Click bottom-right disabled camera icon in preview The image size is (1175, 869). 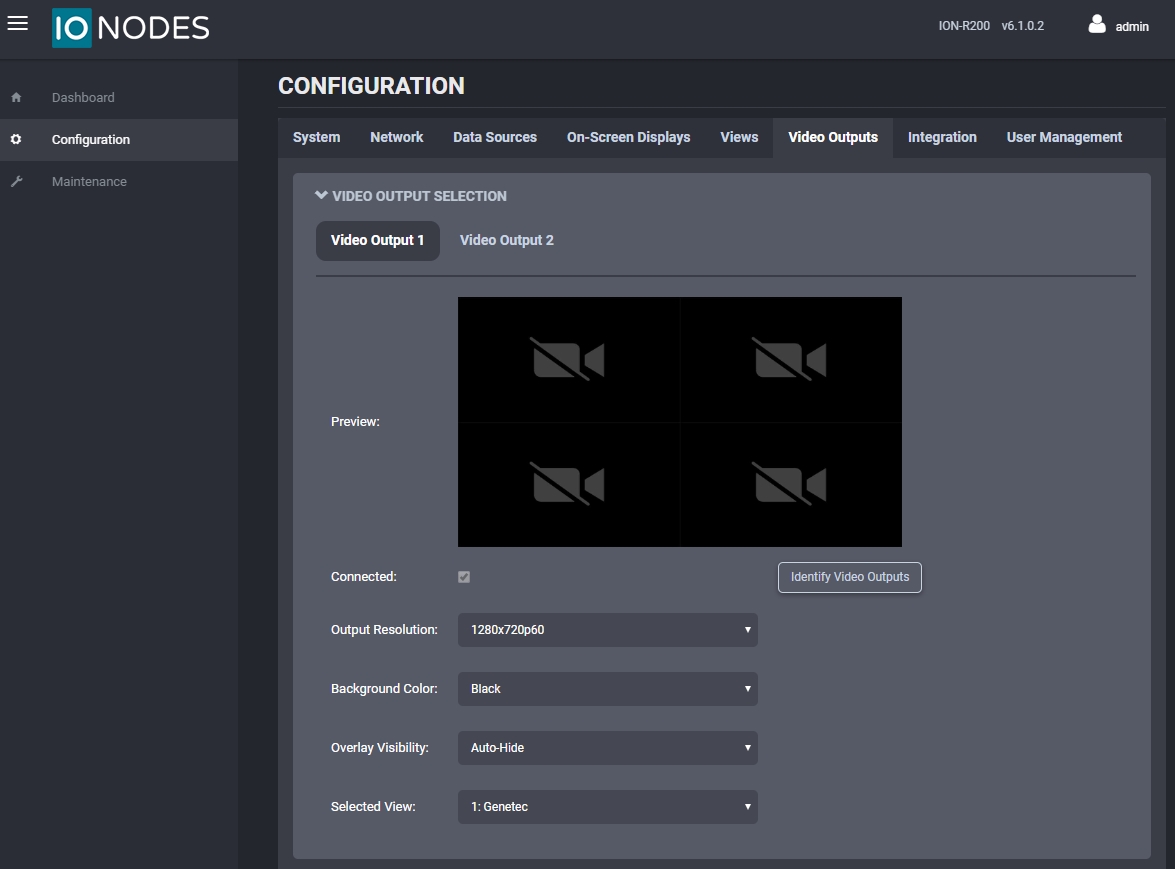(x=790, y=485)
